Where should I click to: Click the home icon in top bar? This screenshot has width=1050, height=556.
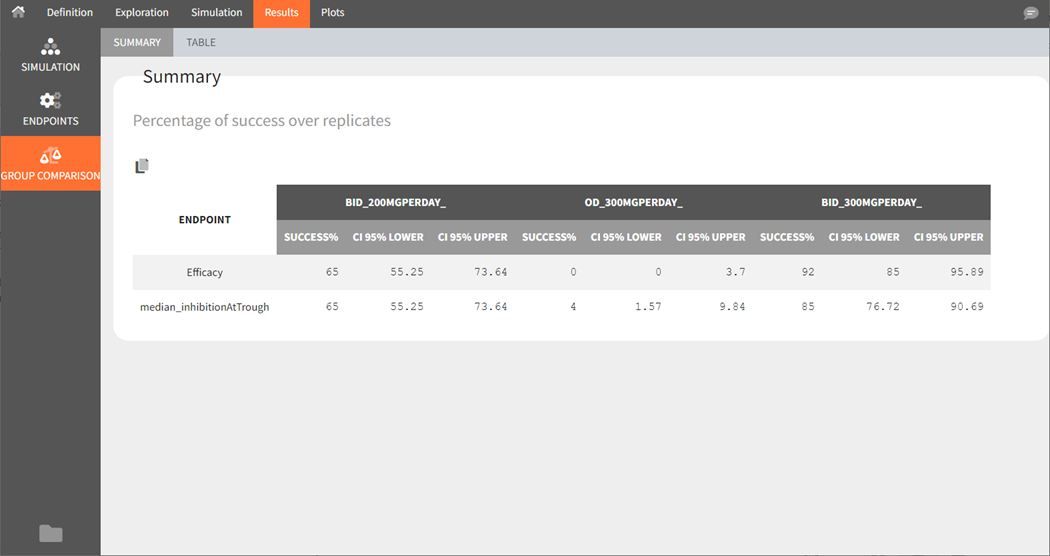[18, 13]
